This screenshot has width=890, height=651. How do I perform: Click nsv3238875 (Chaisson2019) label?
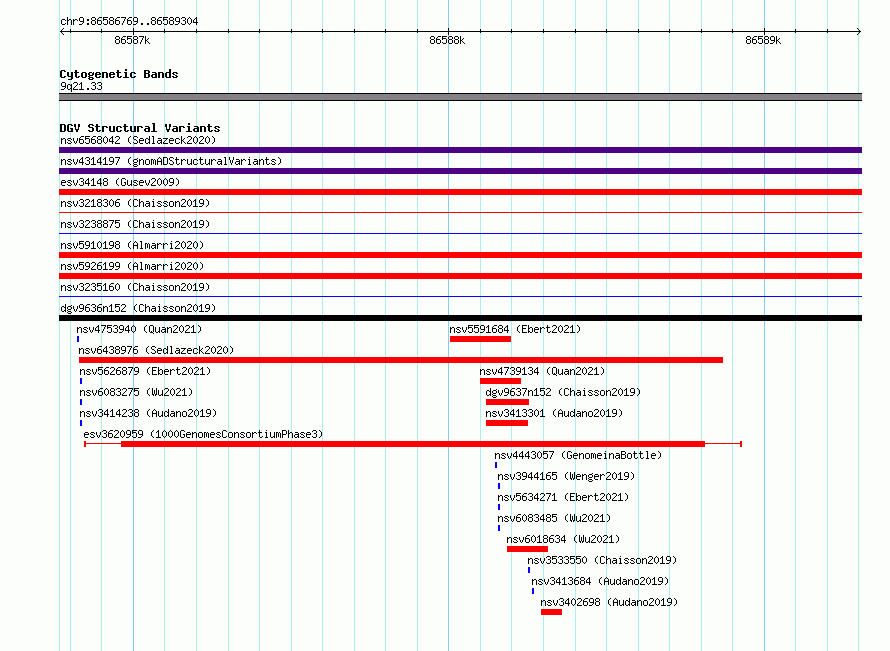click(x=135, y=224)
